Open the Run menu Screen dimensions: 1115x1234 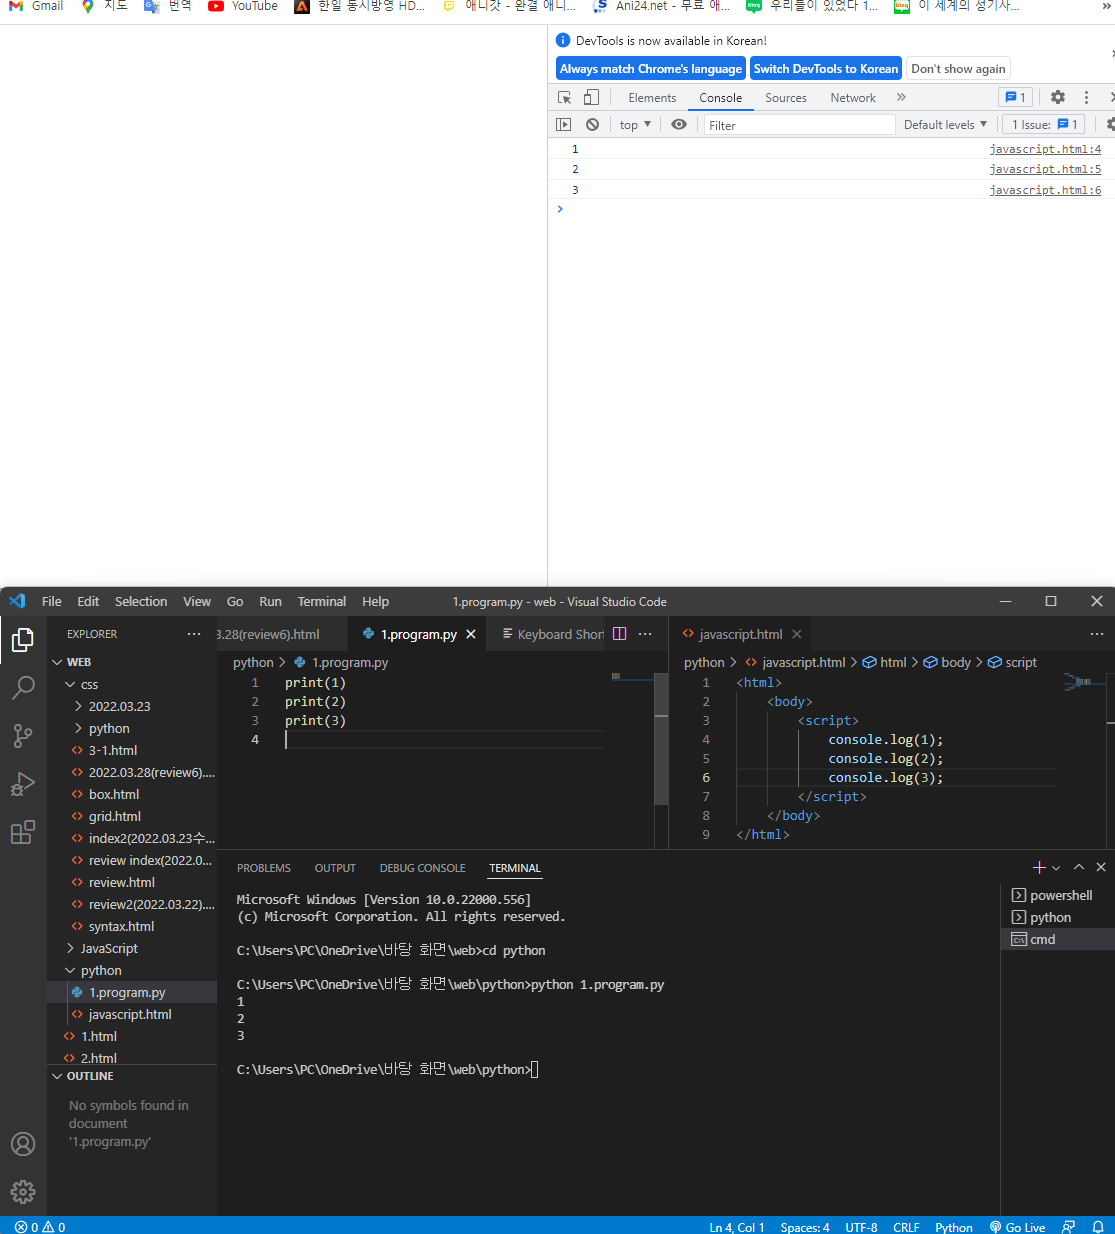pyautogui.click(x=270, y=601)
